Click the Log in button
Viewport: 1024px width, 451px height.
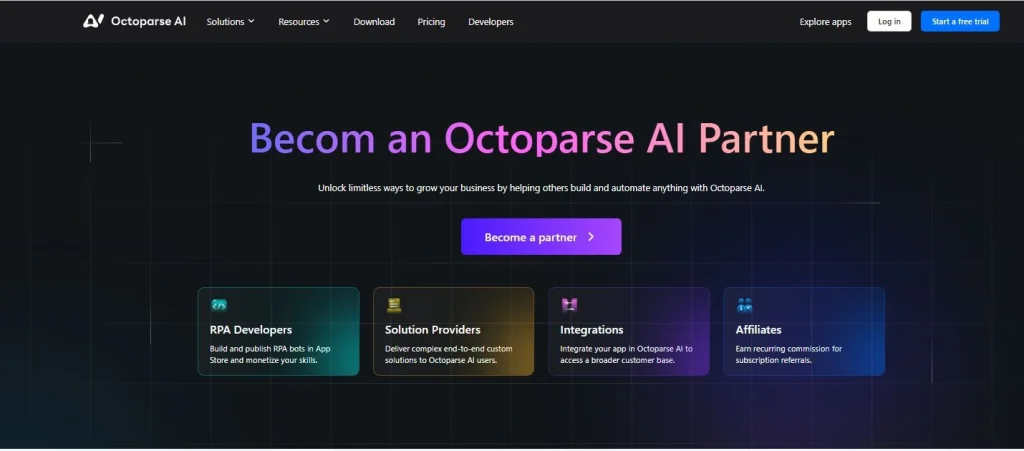point(889,22)
